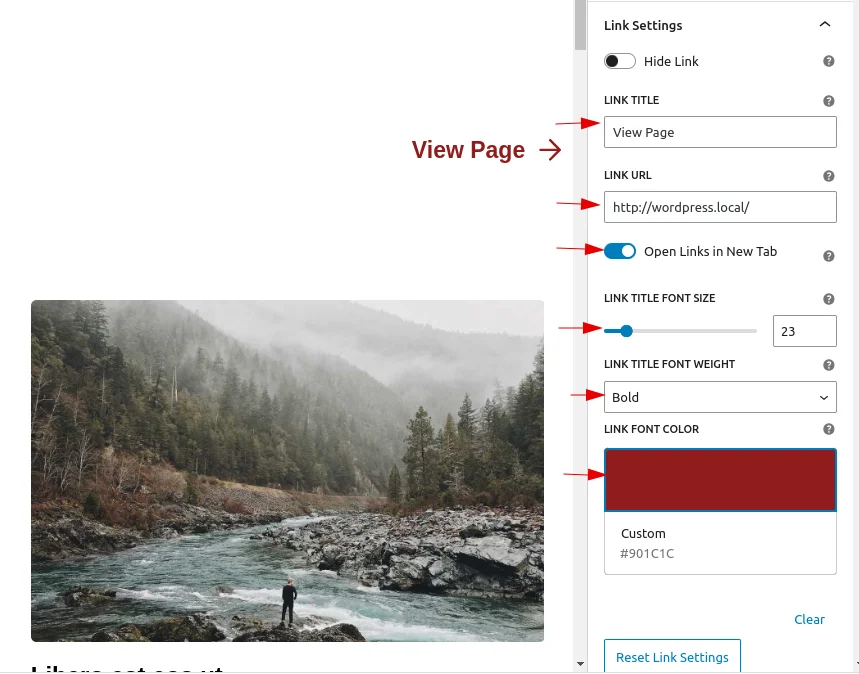Click help icon next to LINK URL
859x674 pixels.
(828, 176)
